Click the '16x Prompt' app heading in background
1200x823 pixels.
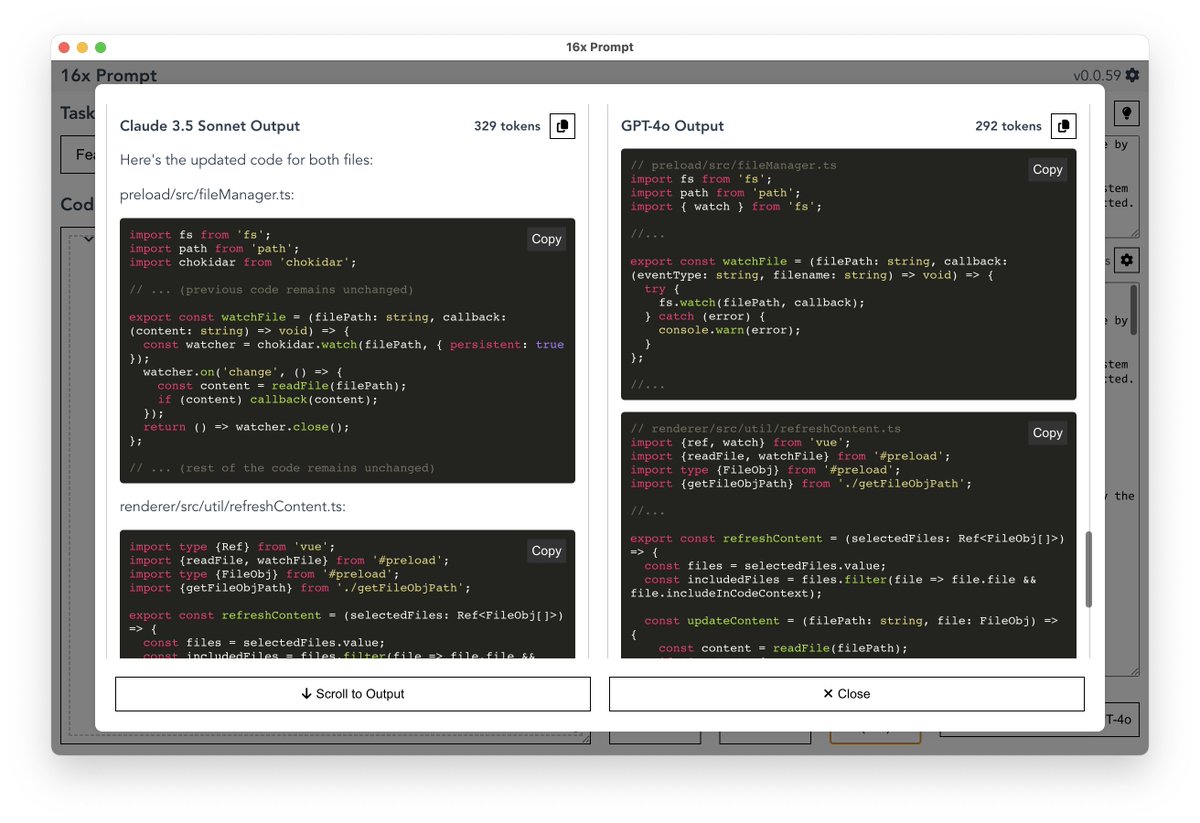coord(109,75)
